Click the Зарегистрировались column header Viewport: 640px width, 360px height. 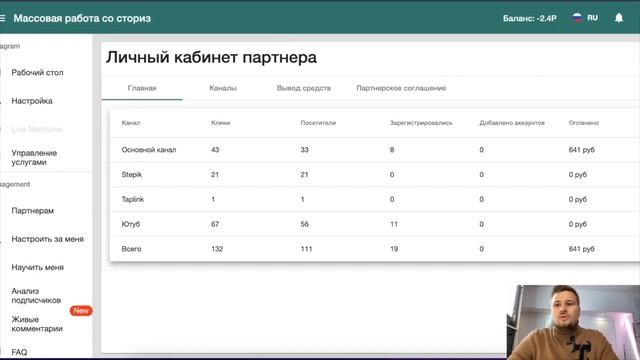click(421, 122)
